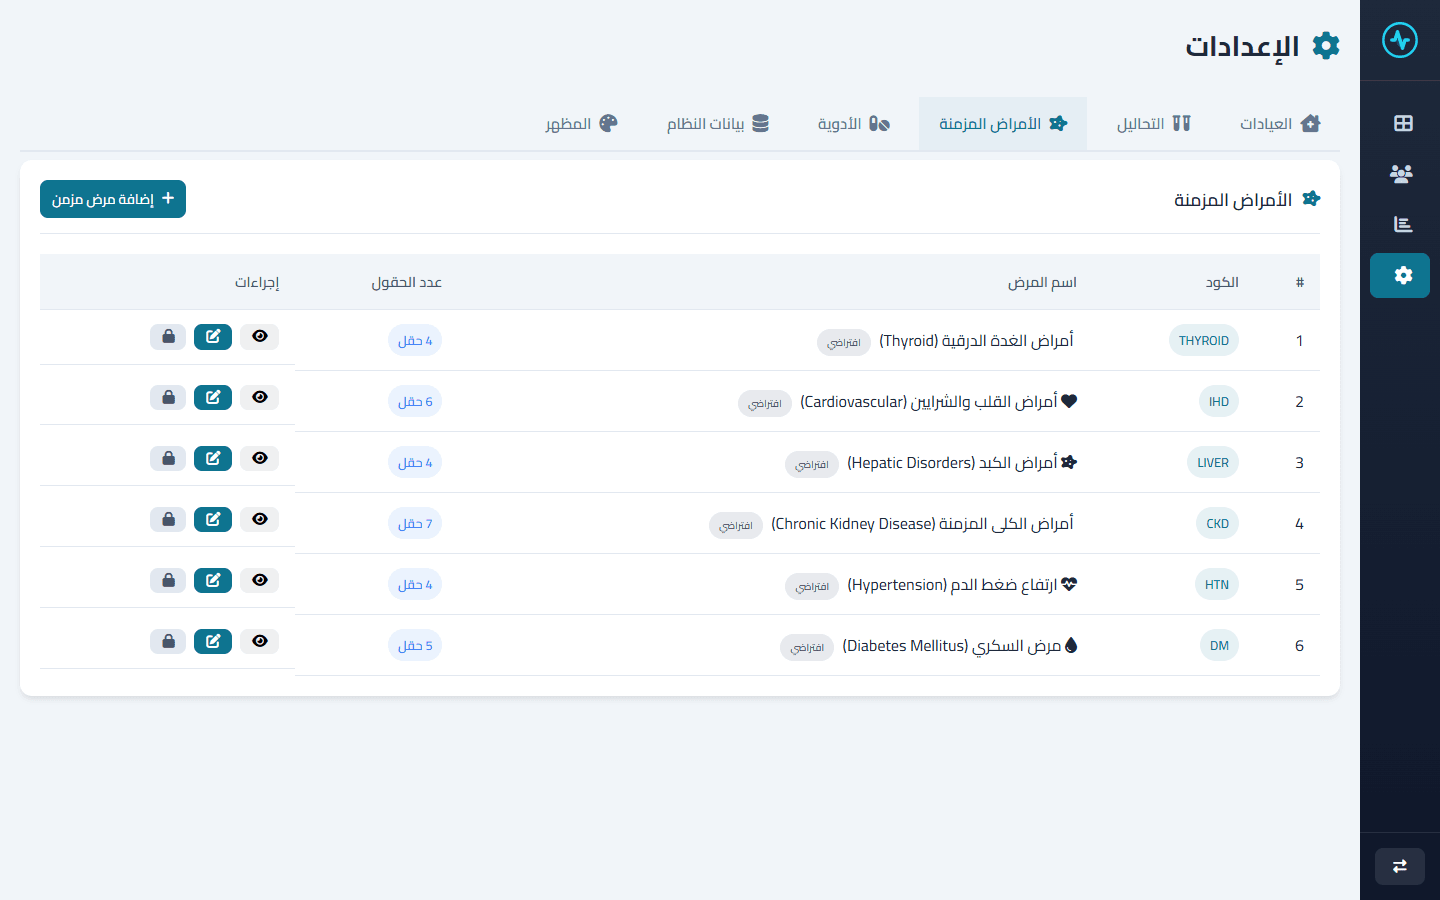This screenshot has height=900, width=1440.
Task: Click إضافة مرض مزمن button
Action: tap(113, 199)
